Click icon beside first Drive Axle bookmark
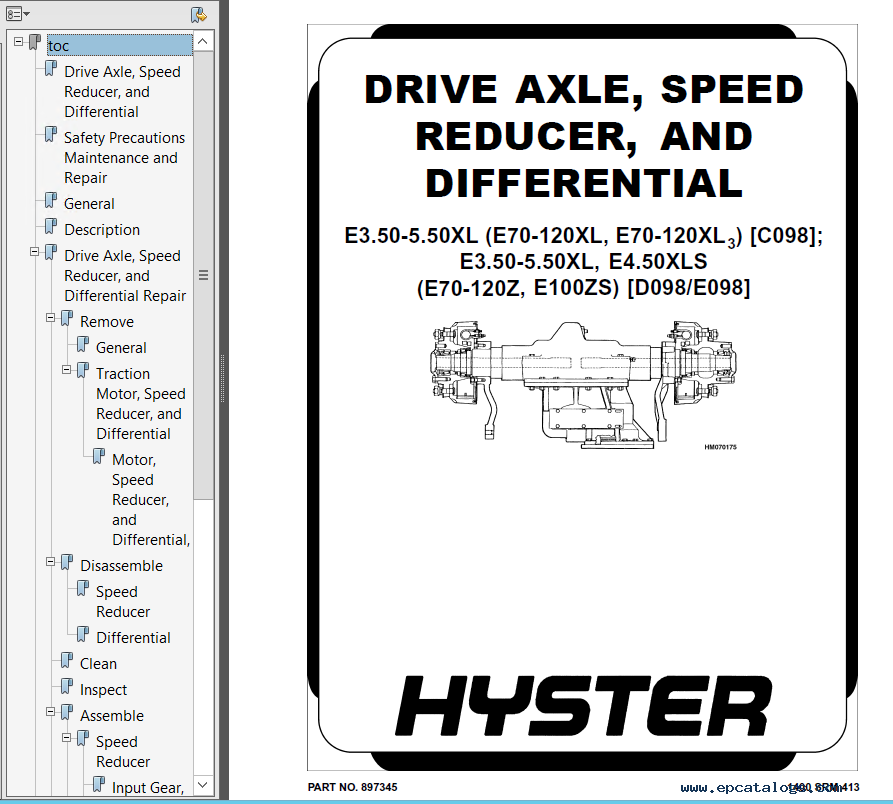Image resolution: width=893 pixels, height=804 pixels. click(51, 69)
